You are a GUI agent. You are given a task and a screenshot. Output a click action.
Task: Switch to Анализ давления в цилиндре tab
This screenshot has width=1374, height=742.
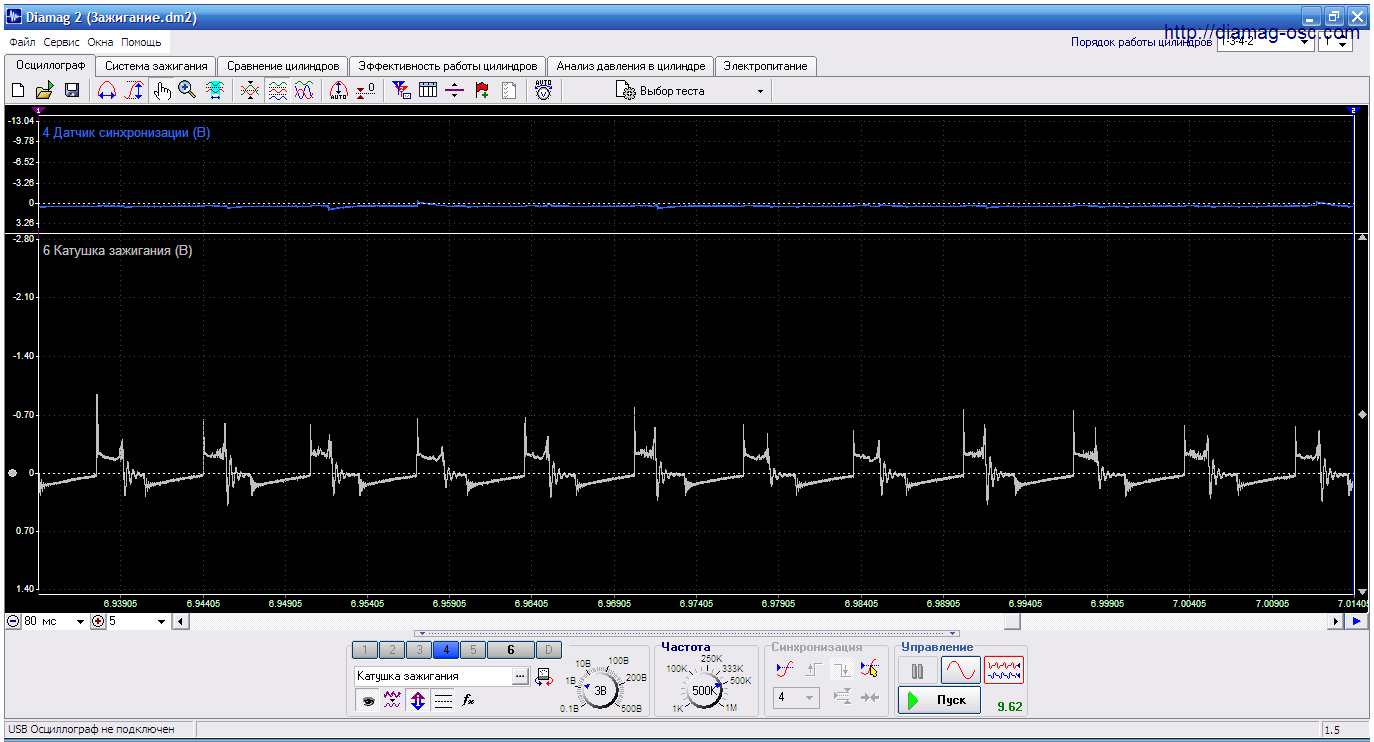631,66
